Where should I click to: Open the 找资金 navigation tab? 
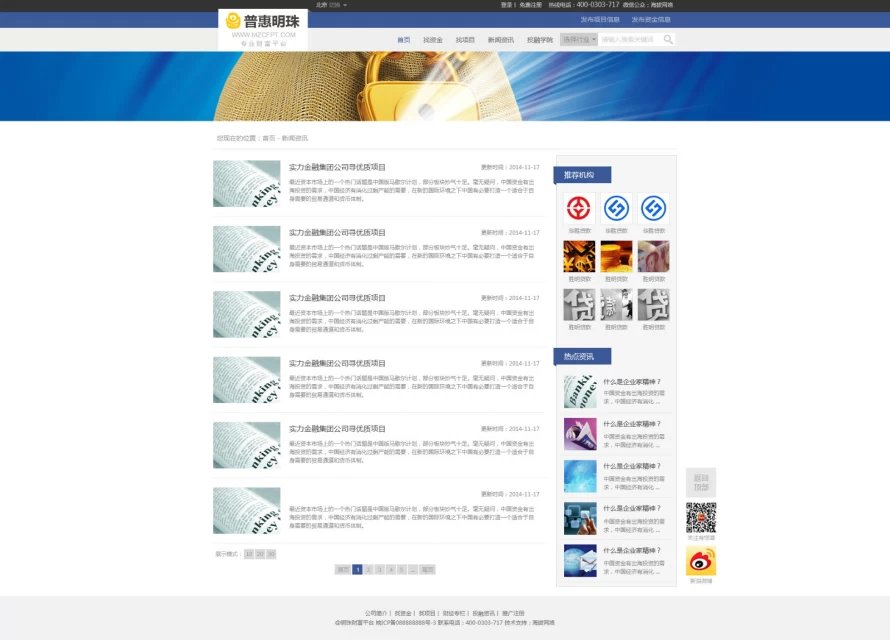point(432,40)
